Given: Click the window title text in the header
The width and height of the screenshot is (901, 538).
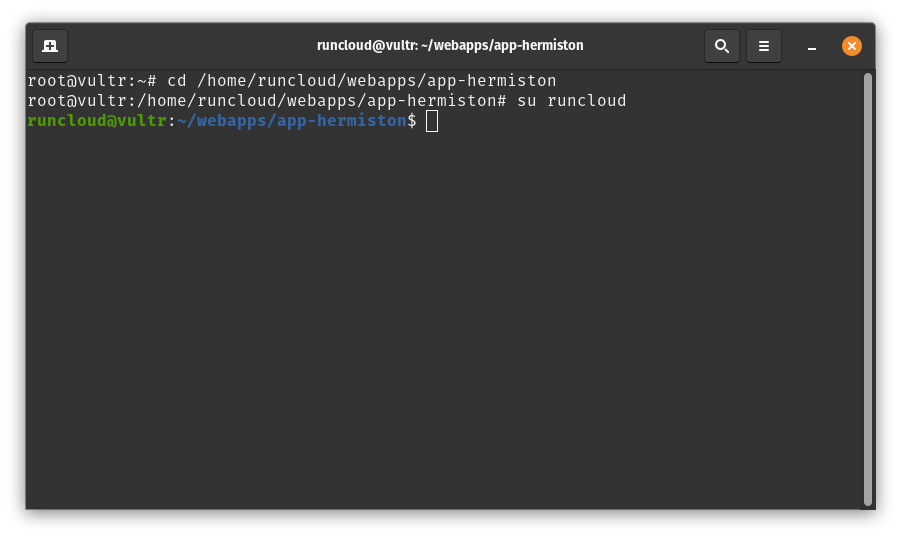Looking at the screenshot, I should (x=450, y=46).
